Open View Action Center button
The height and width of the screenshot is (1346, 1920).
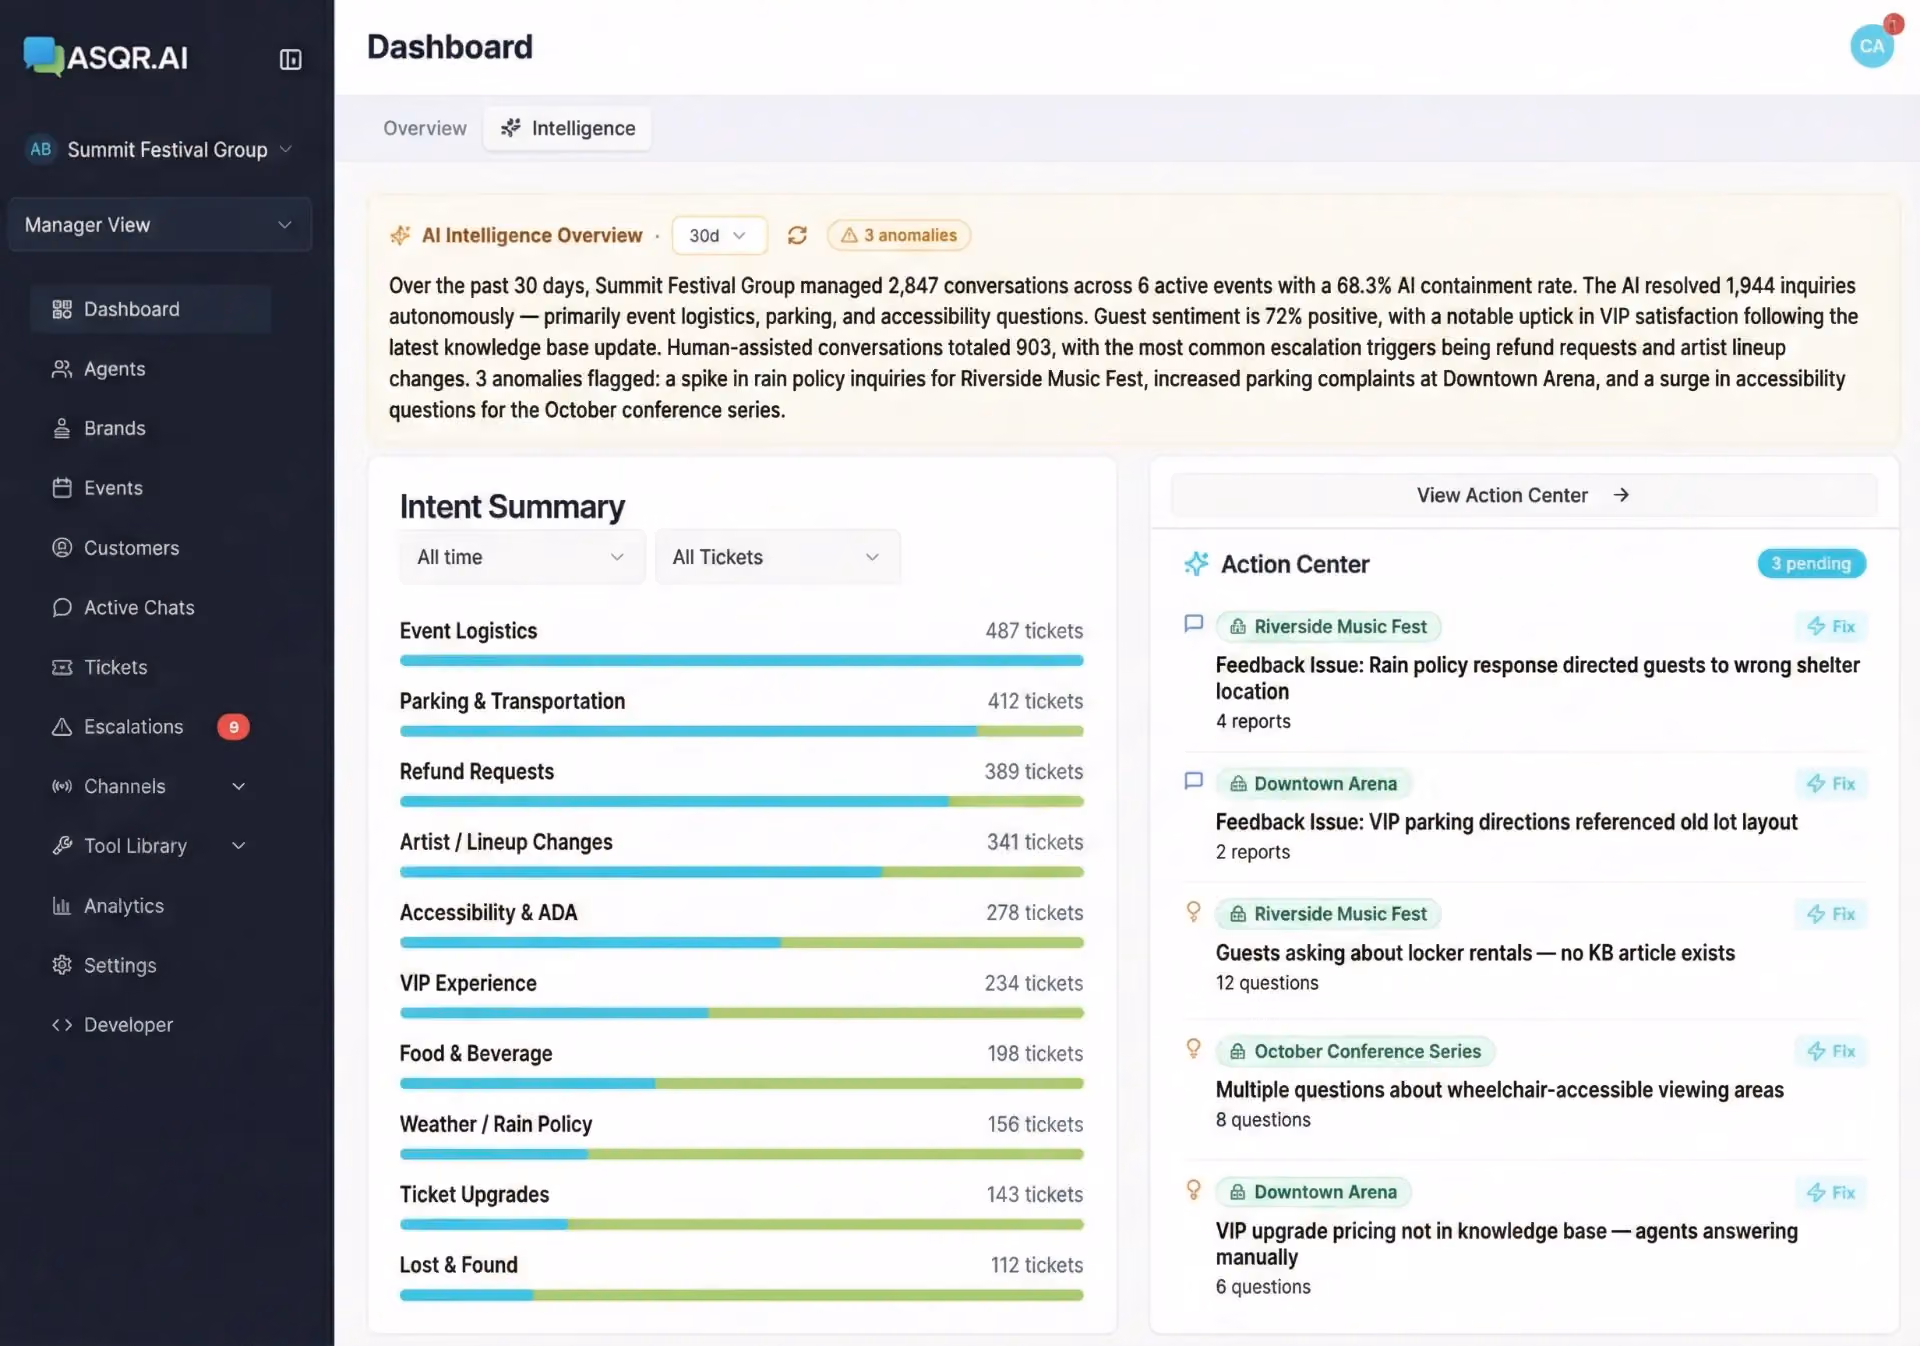pos(1523,495)
